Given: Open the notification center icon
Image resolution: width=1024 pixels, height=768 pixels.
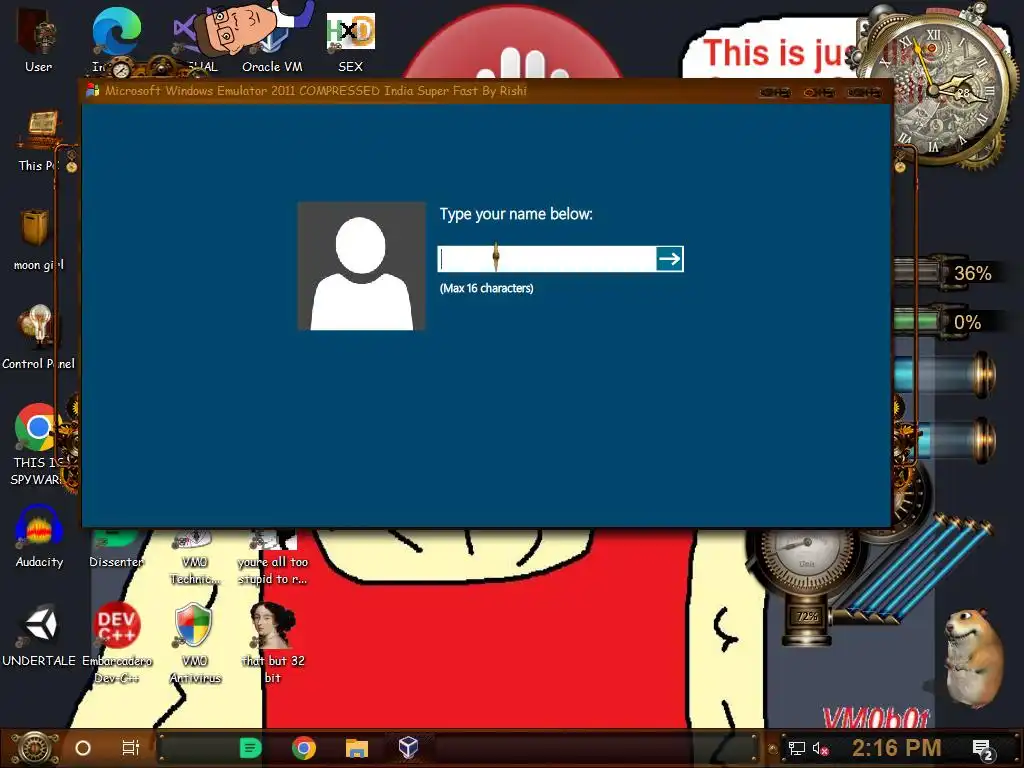Looking at the screenshot, I should [983, 749].
